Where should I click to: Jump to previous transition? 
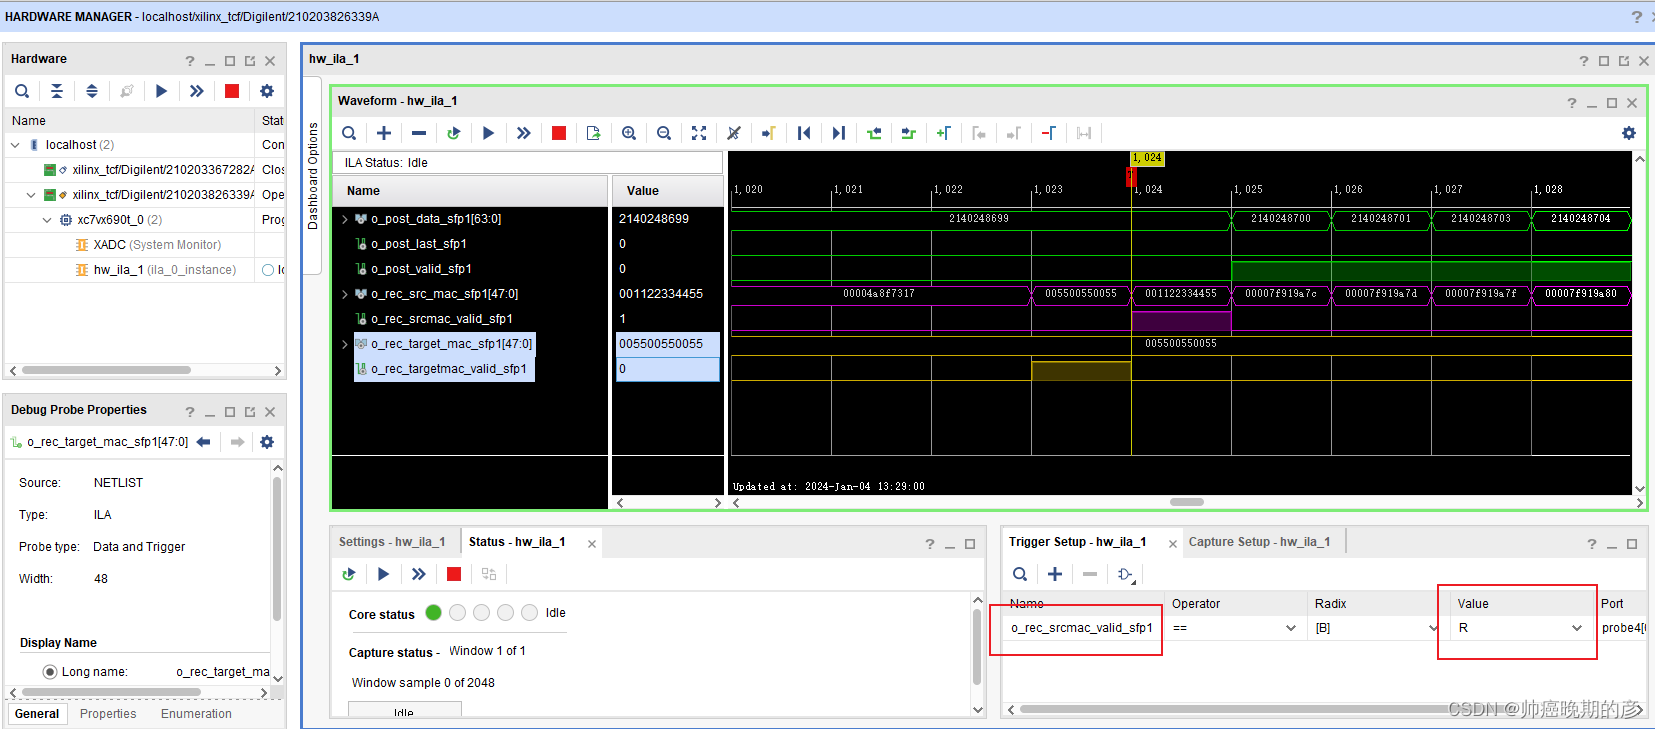point(874,133)
